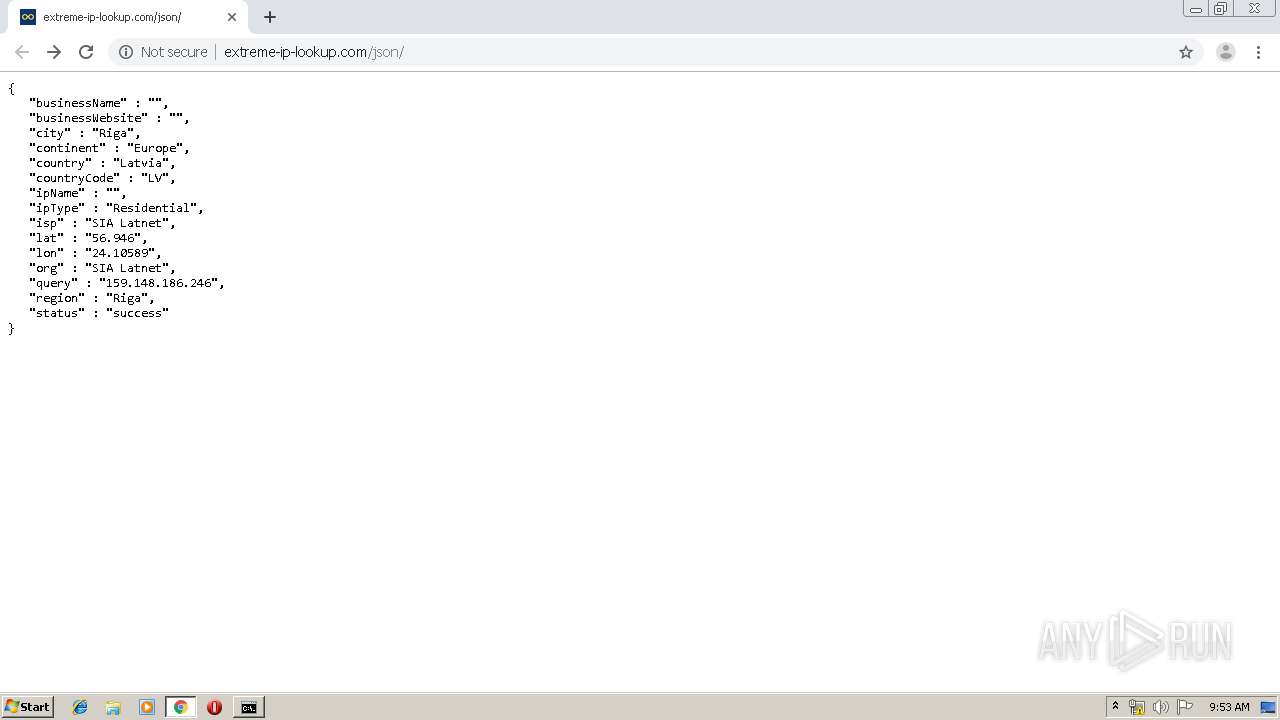Screen dimensions: 1280x720
Task: Open the Windows Start menu
Action: (x=28, y=707)
